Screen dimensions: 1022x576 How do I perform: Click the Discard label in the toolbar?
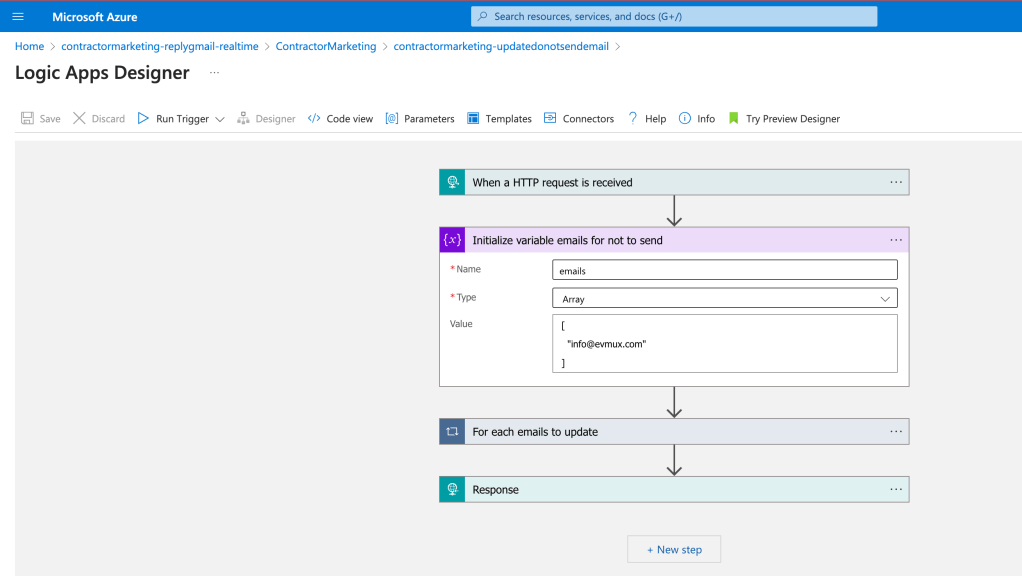pos(108,119)
